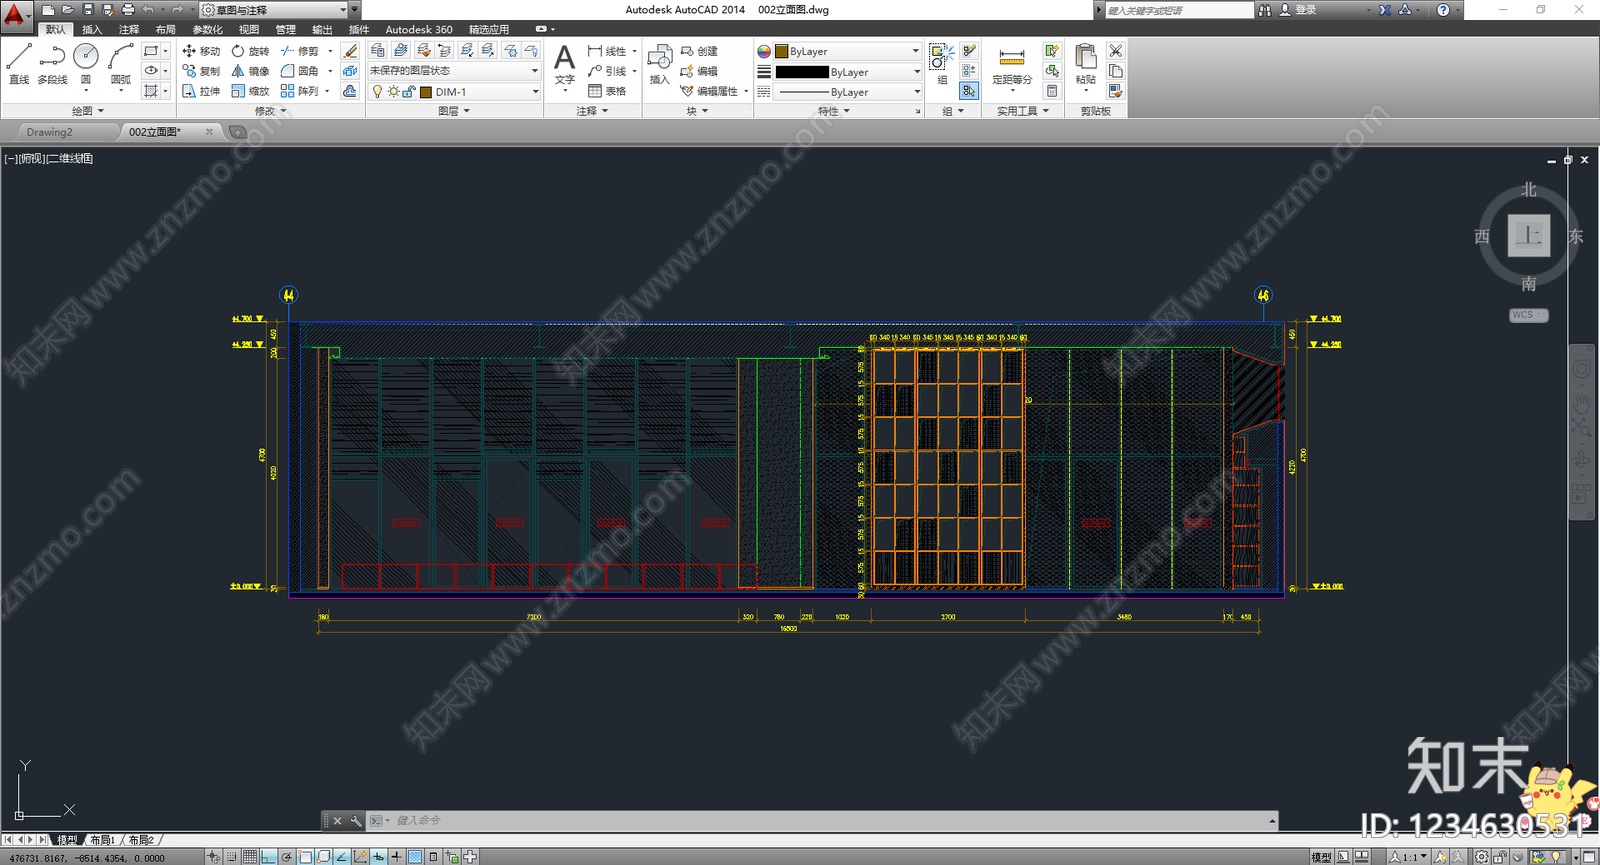Open the 草图与注释 workspace dropdown
This screenshot has width=1600, height=865.
tap(278, 10)
